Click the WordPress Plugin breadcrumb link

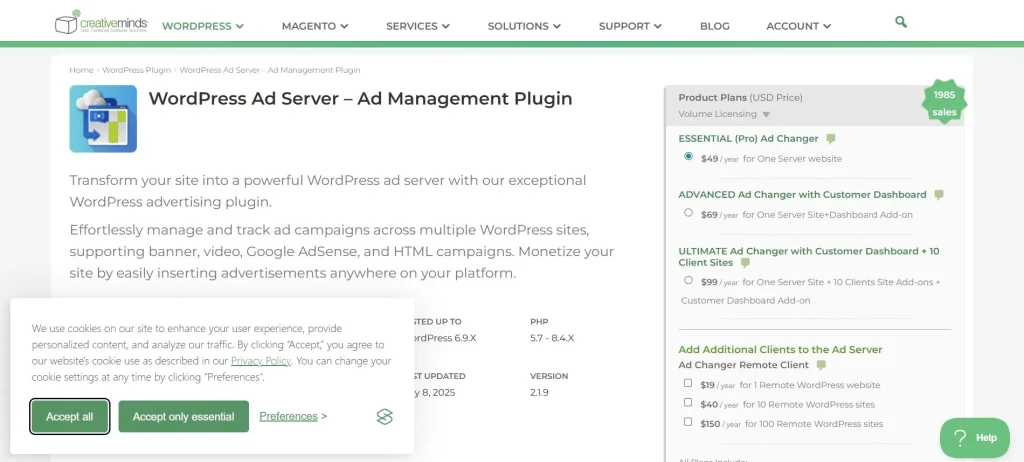136,70
